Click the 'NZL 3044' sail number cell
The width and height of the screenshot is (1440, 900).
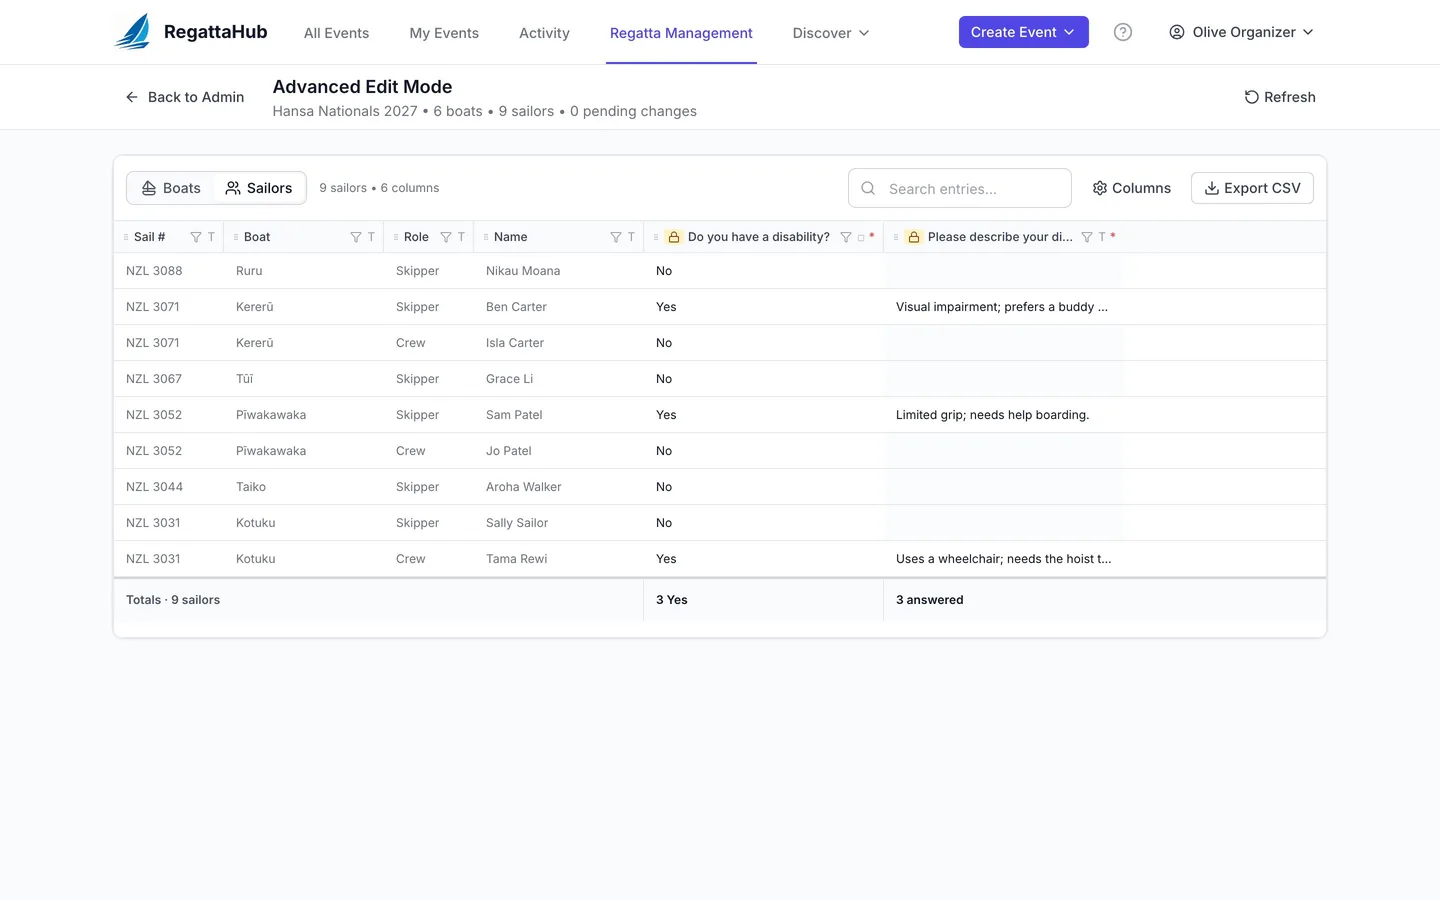coord(169,487)
